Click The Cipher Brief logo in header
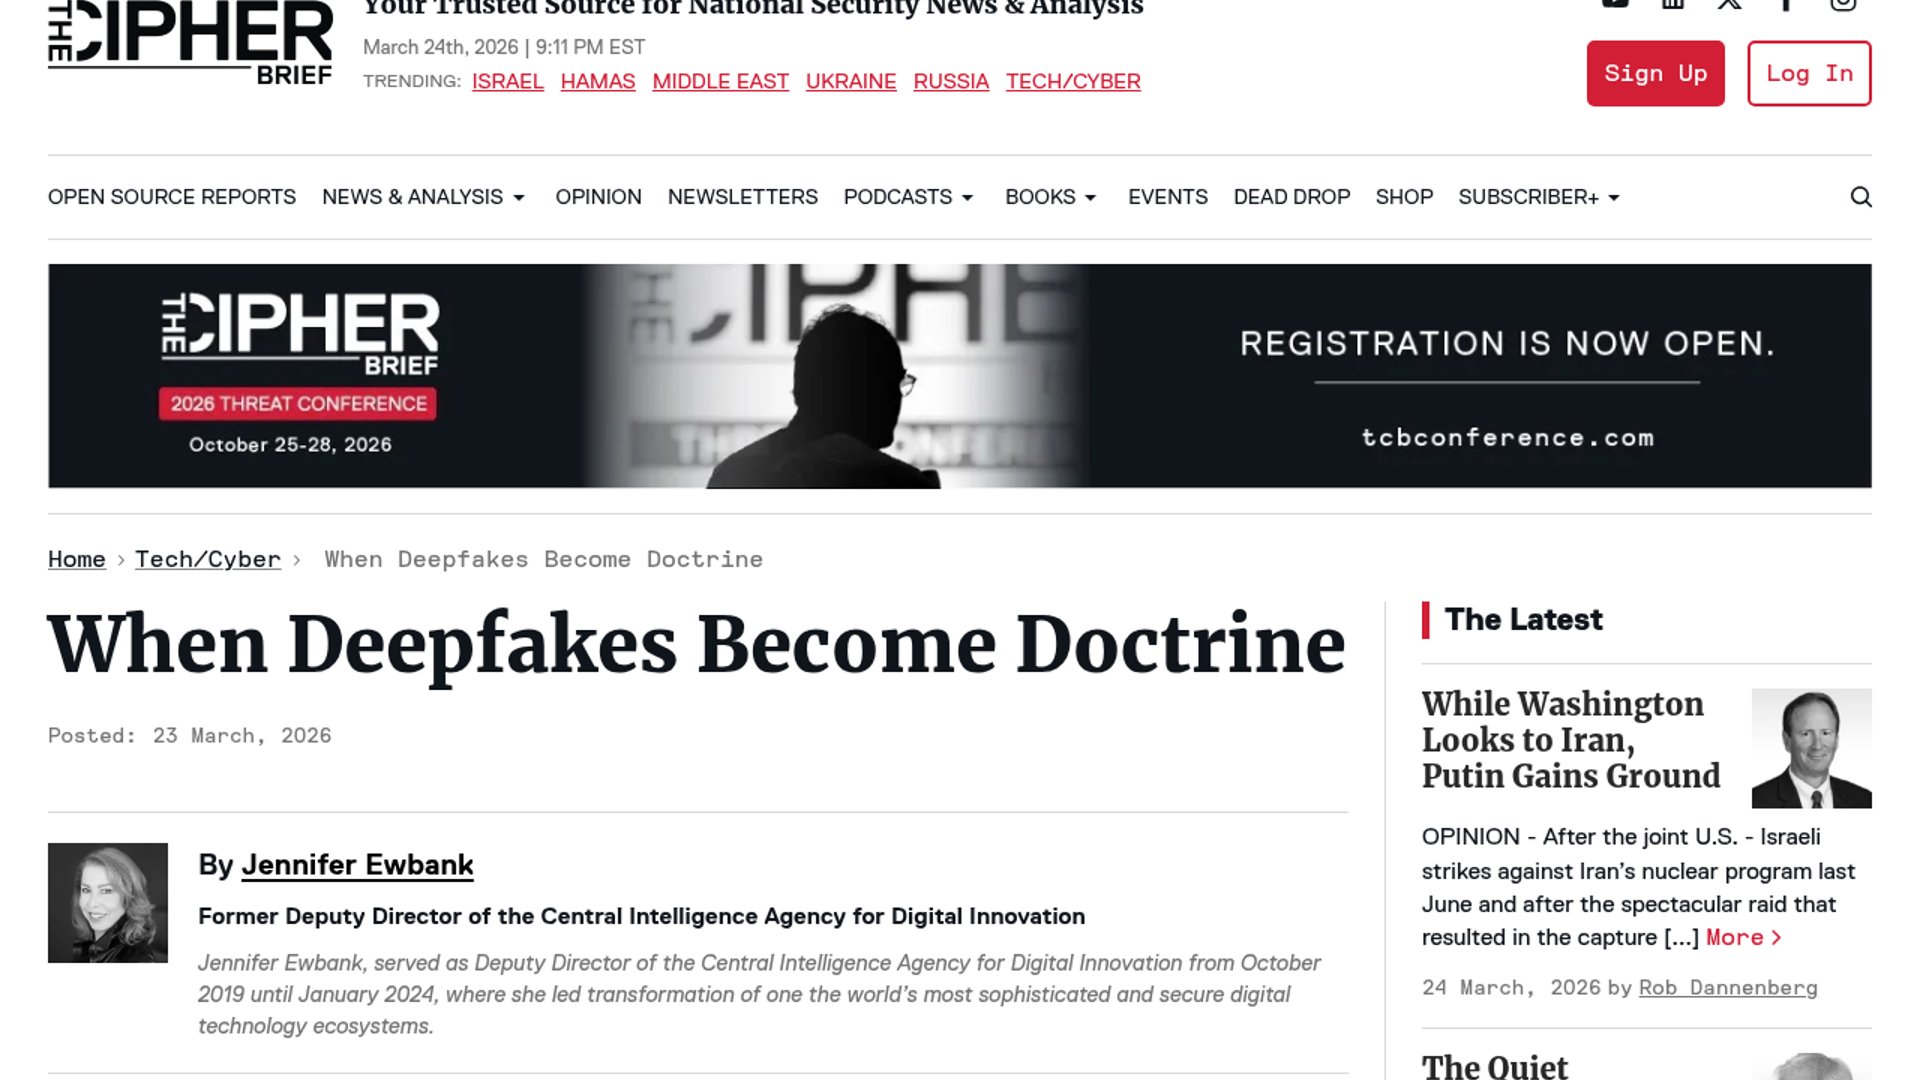Screen dimensions: 1920x1080 pyautogui.click(x=190, y=42)
